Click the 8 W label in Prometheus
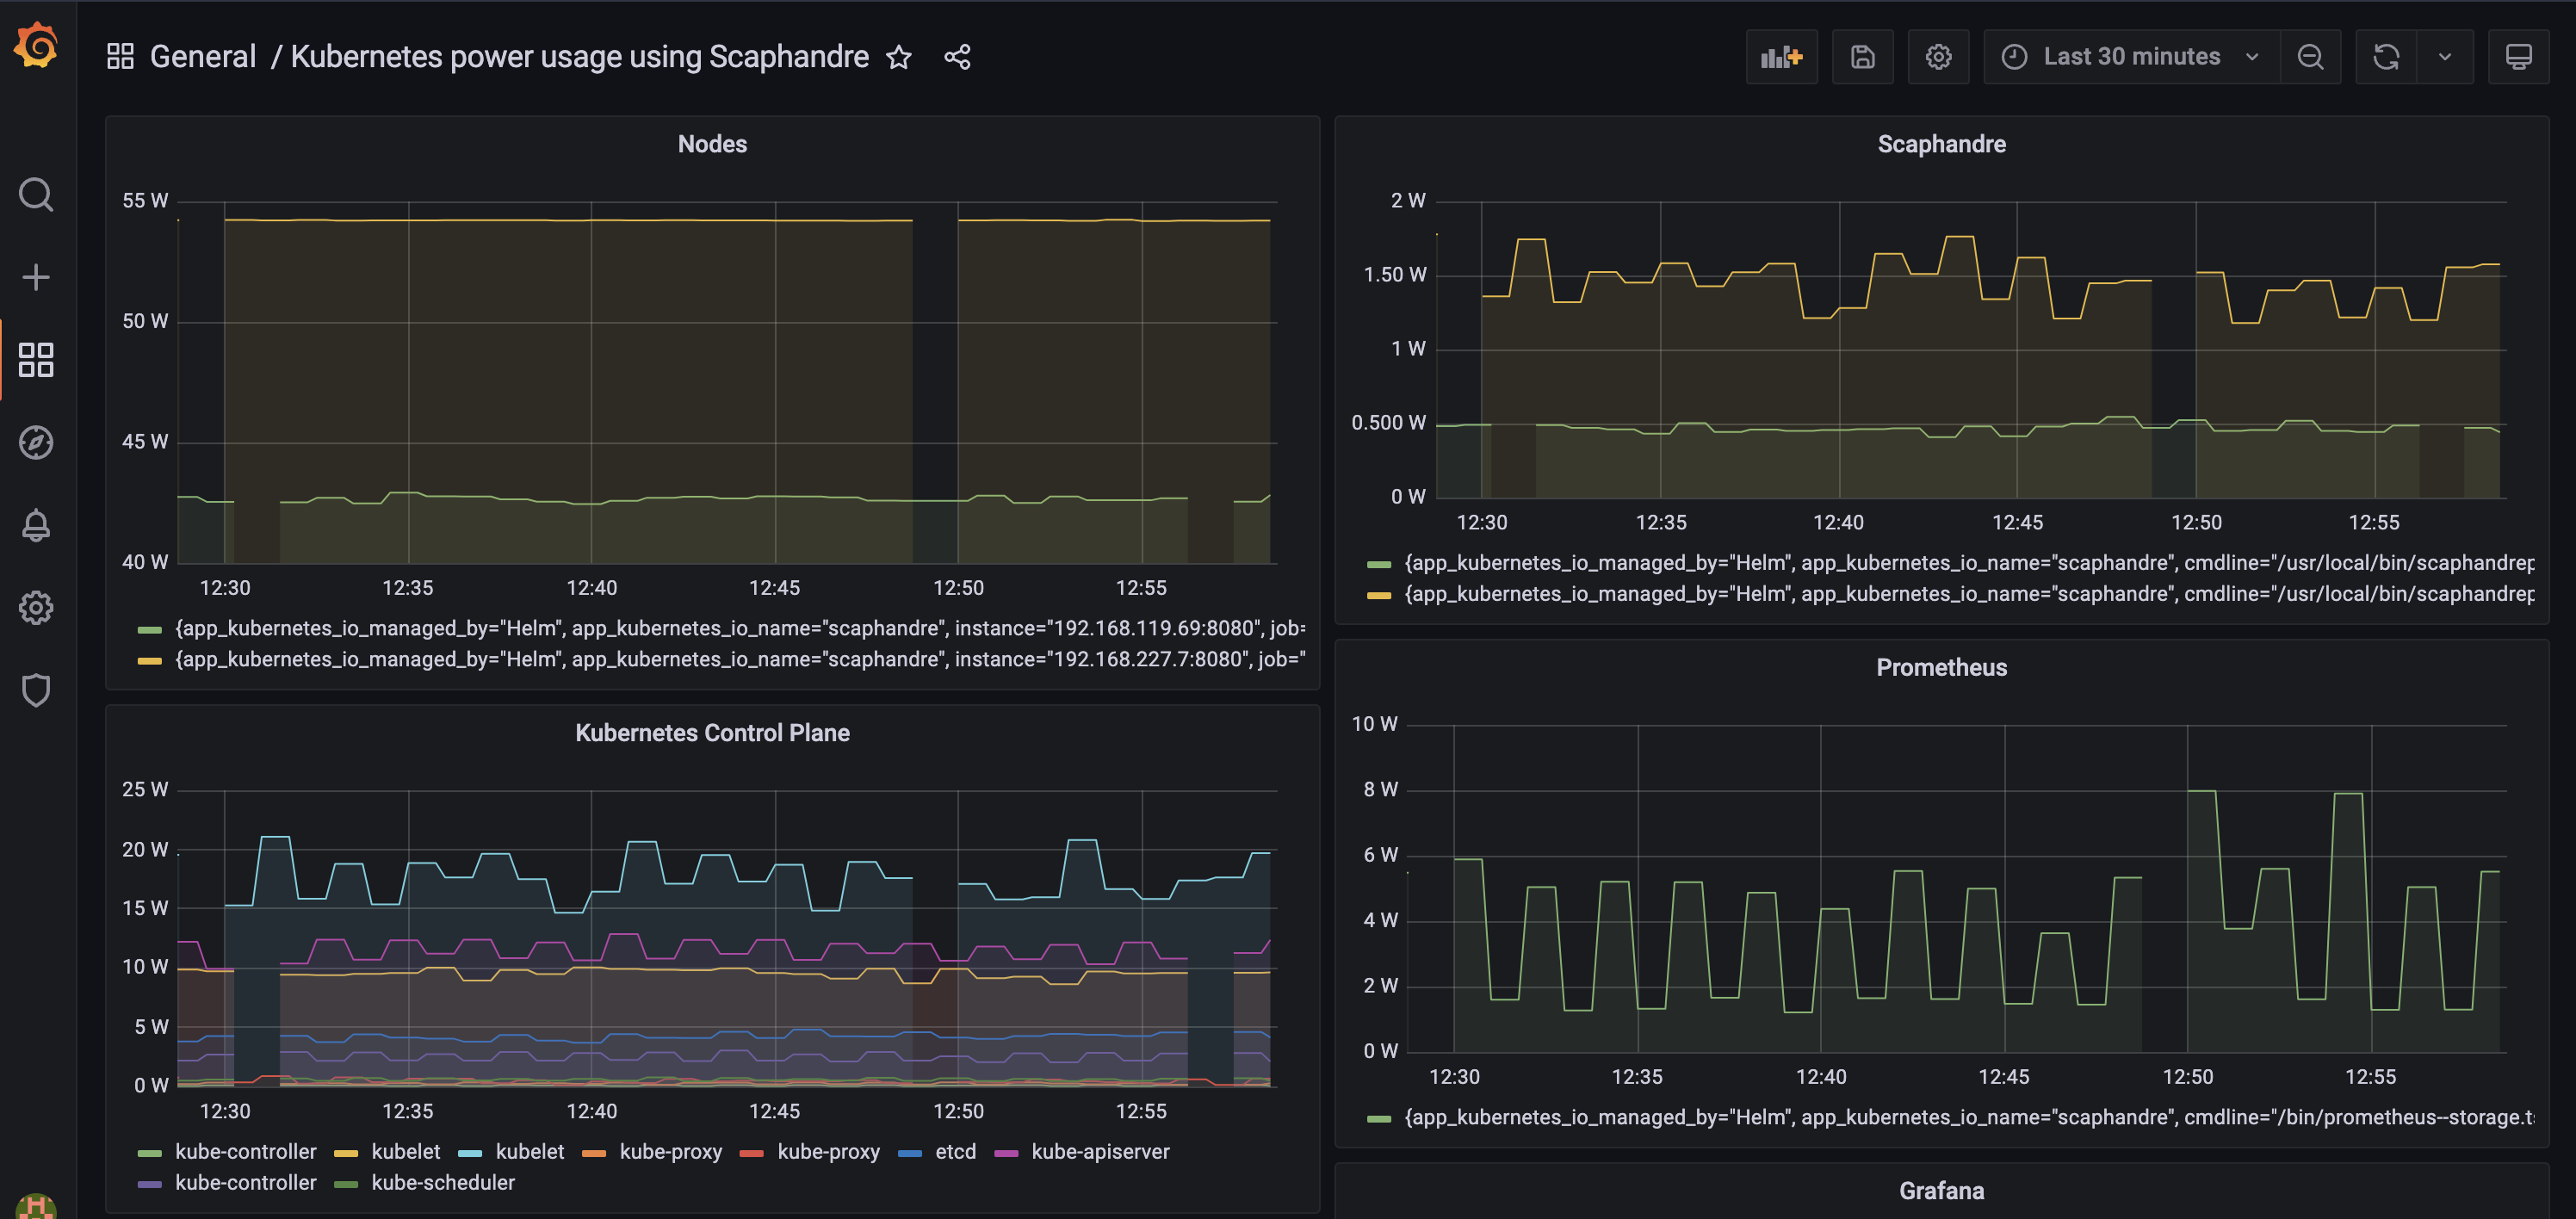 point(1380,790)
